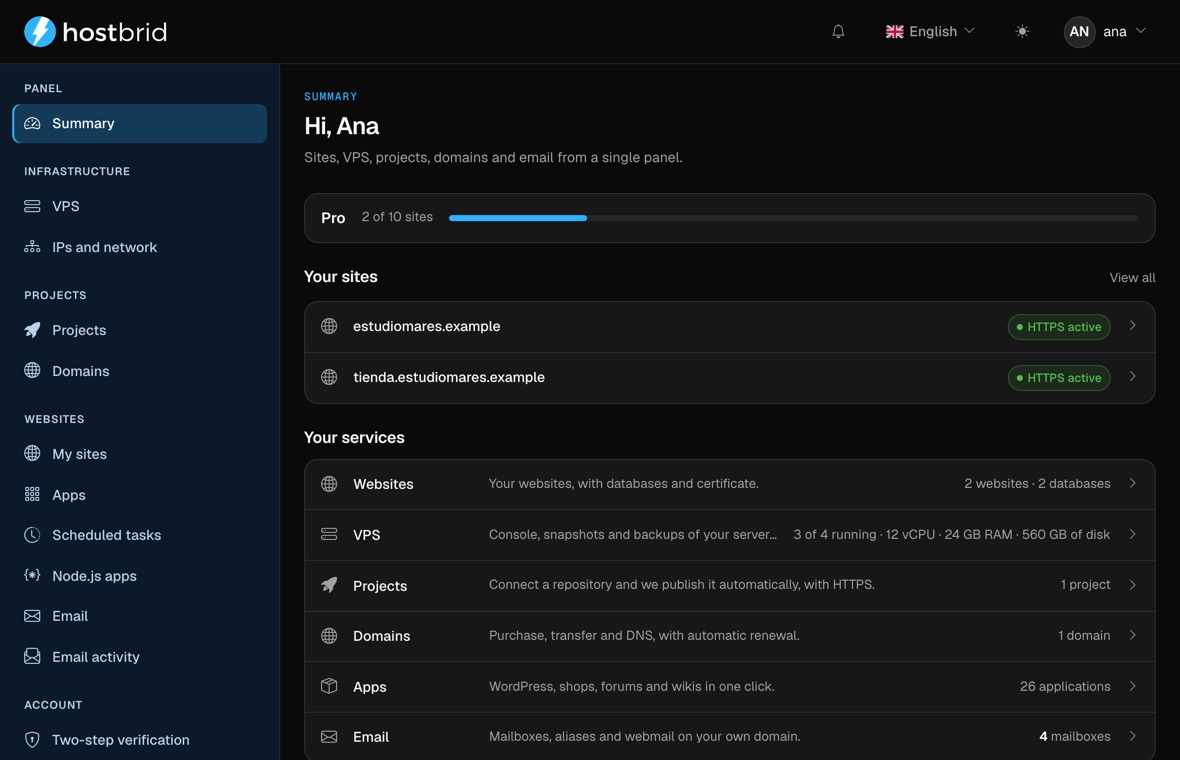Click the IPs and network icon
Screen dimensions: 1180x760
pos(32,247)
